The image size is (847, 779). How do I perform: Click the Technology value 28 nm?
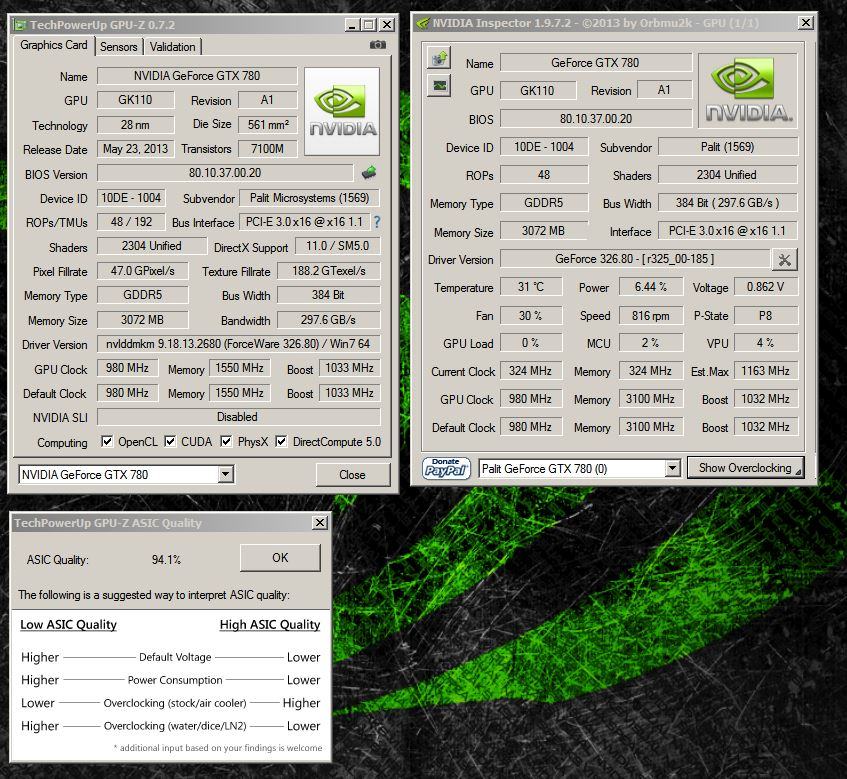[136, 125]
